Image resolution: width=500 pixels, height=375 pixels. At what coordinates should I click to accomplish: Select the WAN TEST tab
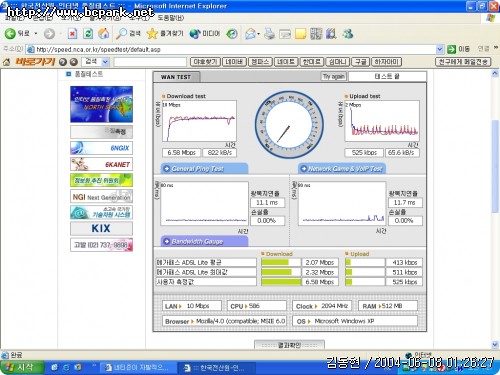coord(176,77)
